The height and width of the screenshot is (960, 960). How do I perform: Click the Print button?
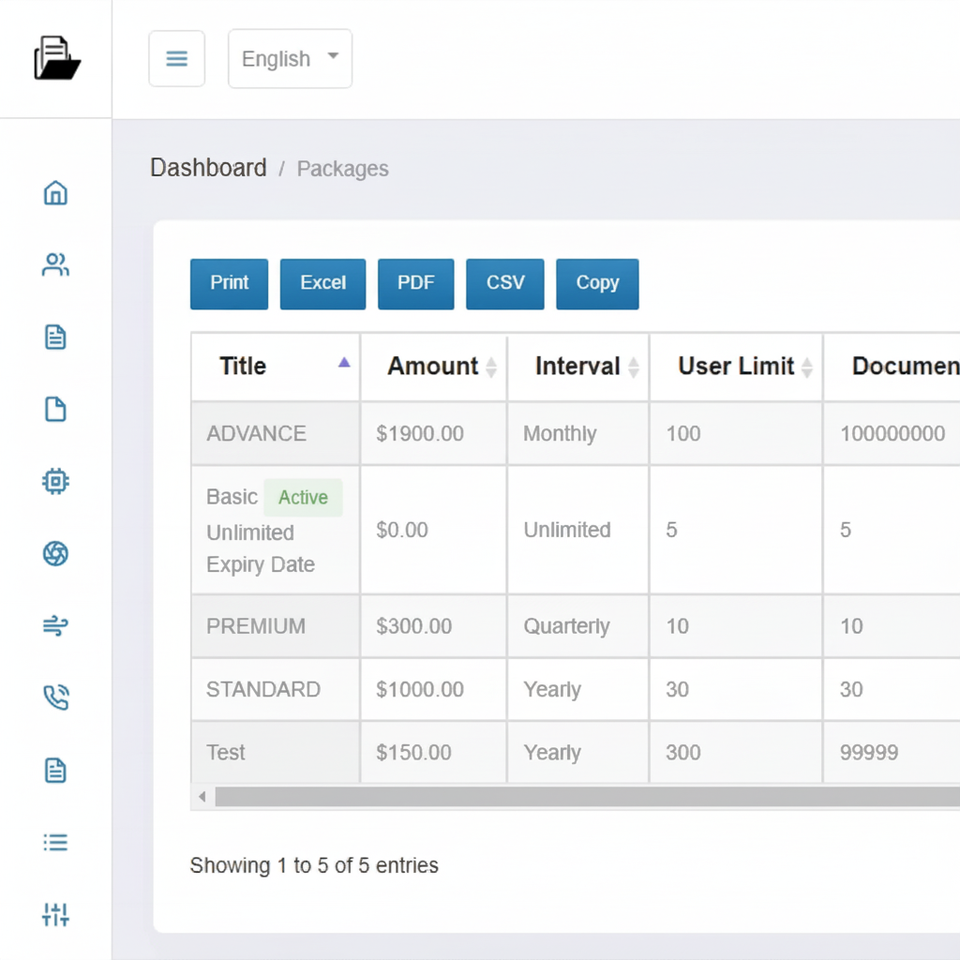(x=229, y=283)
